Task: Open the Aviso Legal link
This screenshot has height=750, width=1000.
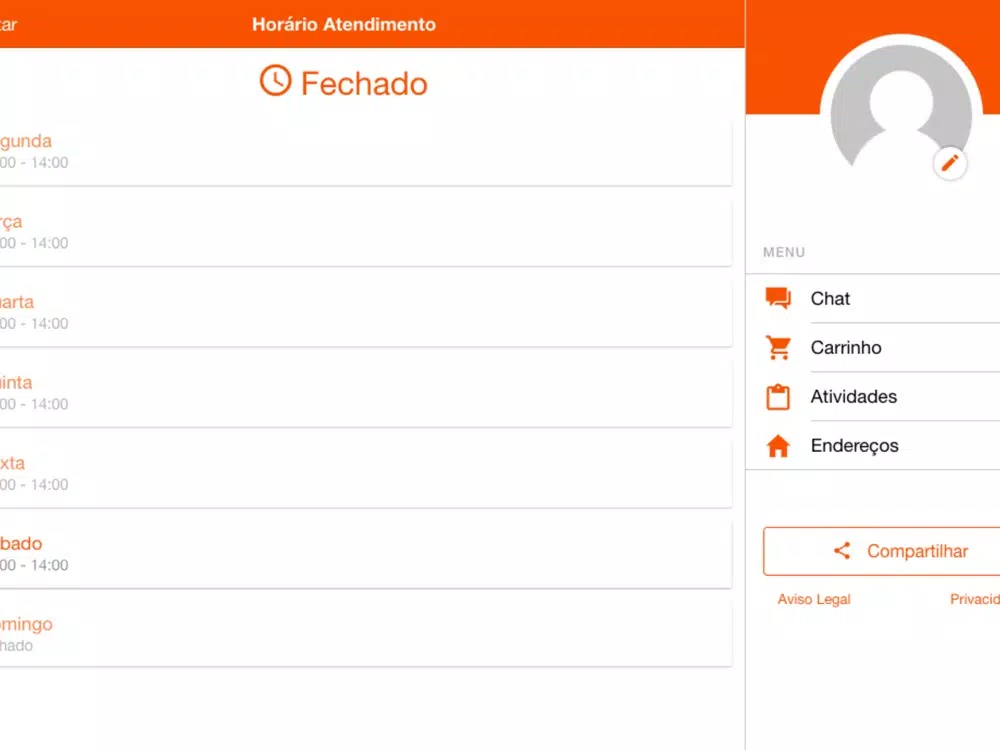Action: [x=814, y=599]
